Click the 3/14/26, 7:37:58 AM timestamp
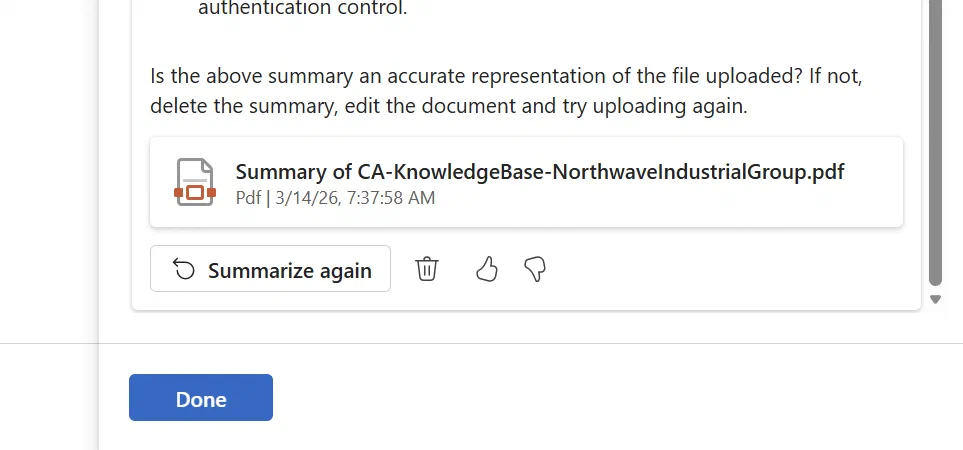Screen dimensions: 963x450 355,198
